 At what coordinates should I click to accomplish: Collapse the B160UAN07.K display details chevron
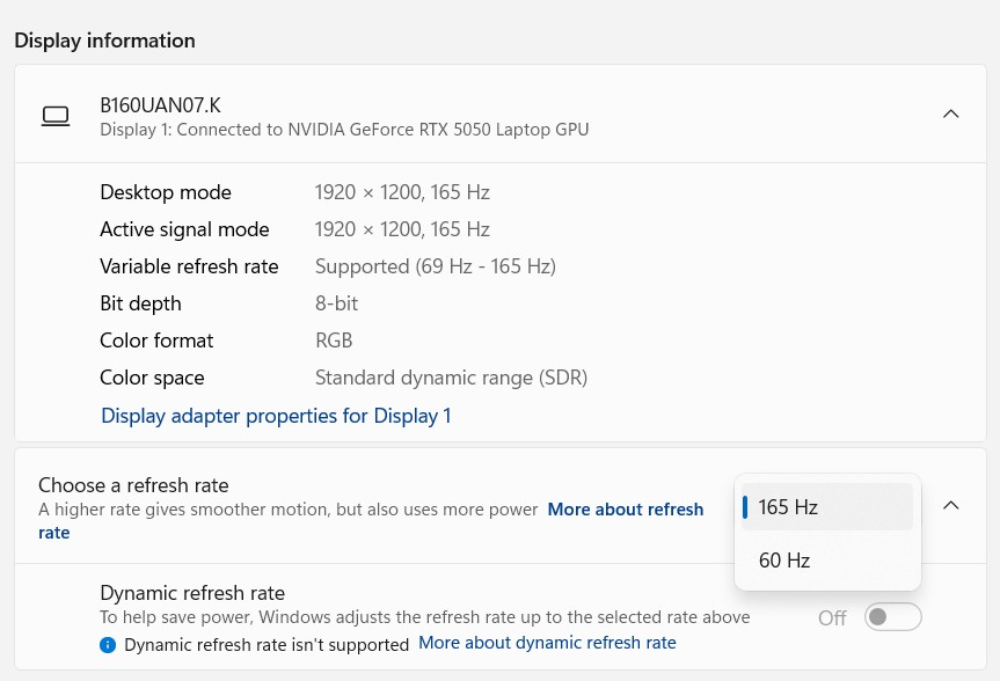click(951, 114)
